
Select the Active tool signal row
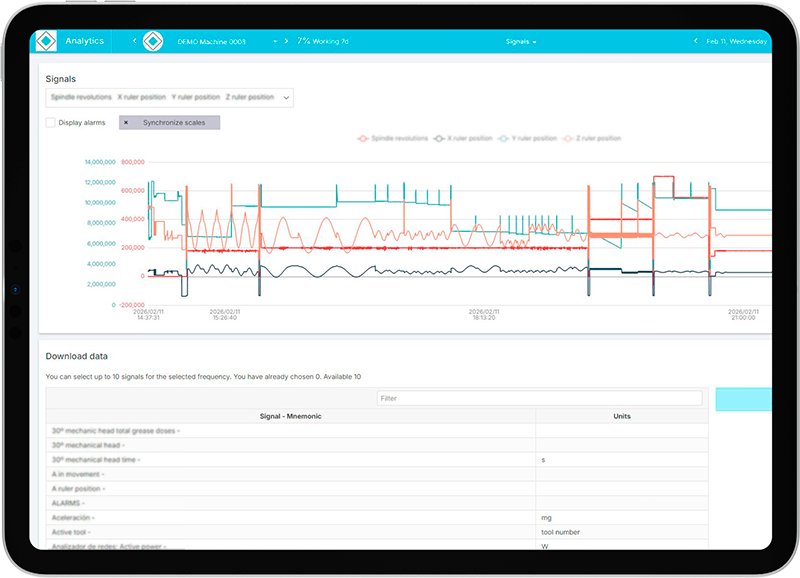pos(377,532)
